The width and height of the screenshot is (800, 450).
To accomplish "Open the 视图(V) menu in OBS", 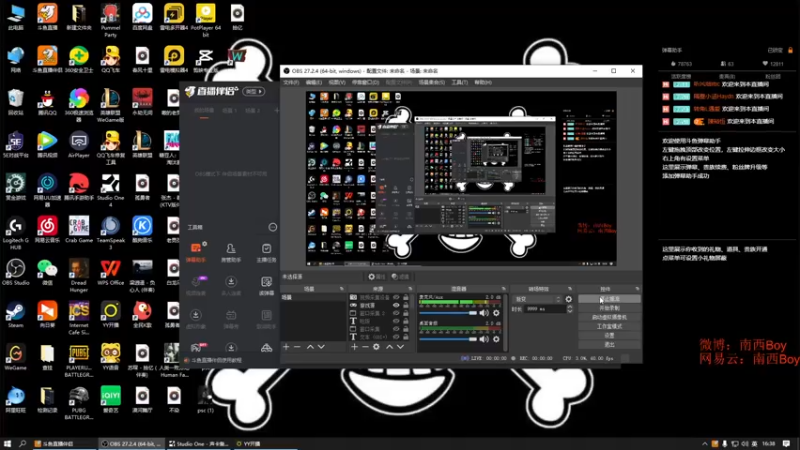I will pyautogui.click(x=337, y=82).
